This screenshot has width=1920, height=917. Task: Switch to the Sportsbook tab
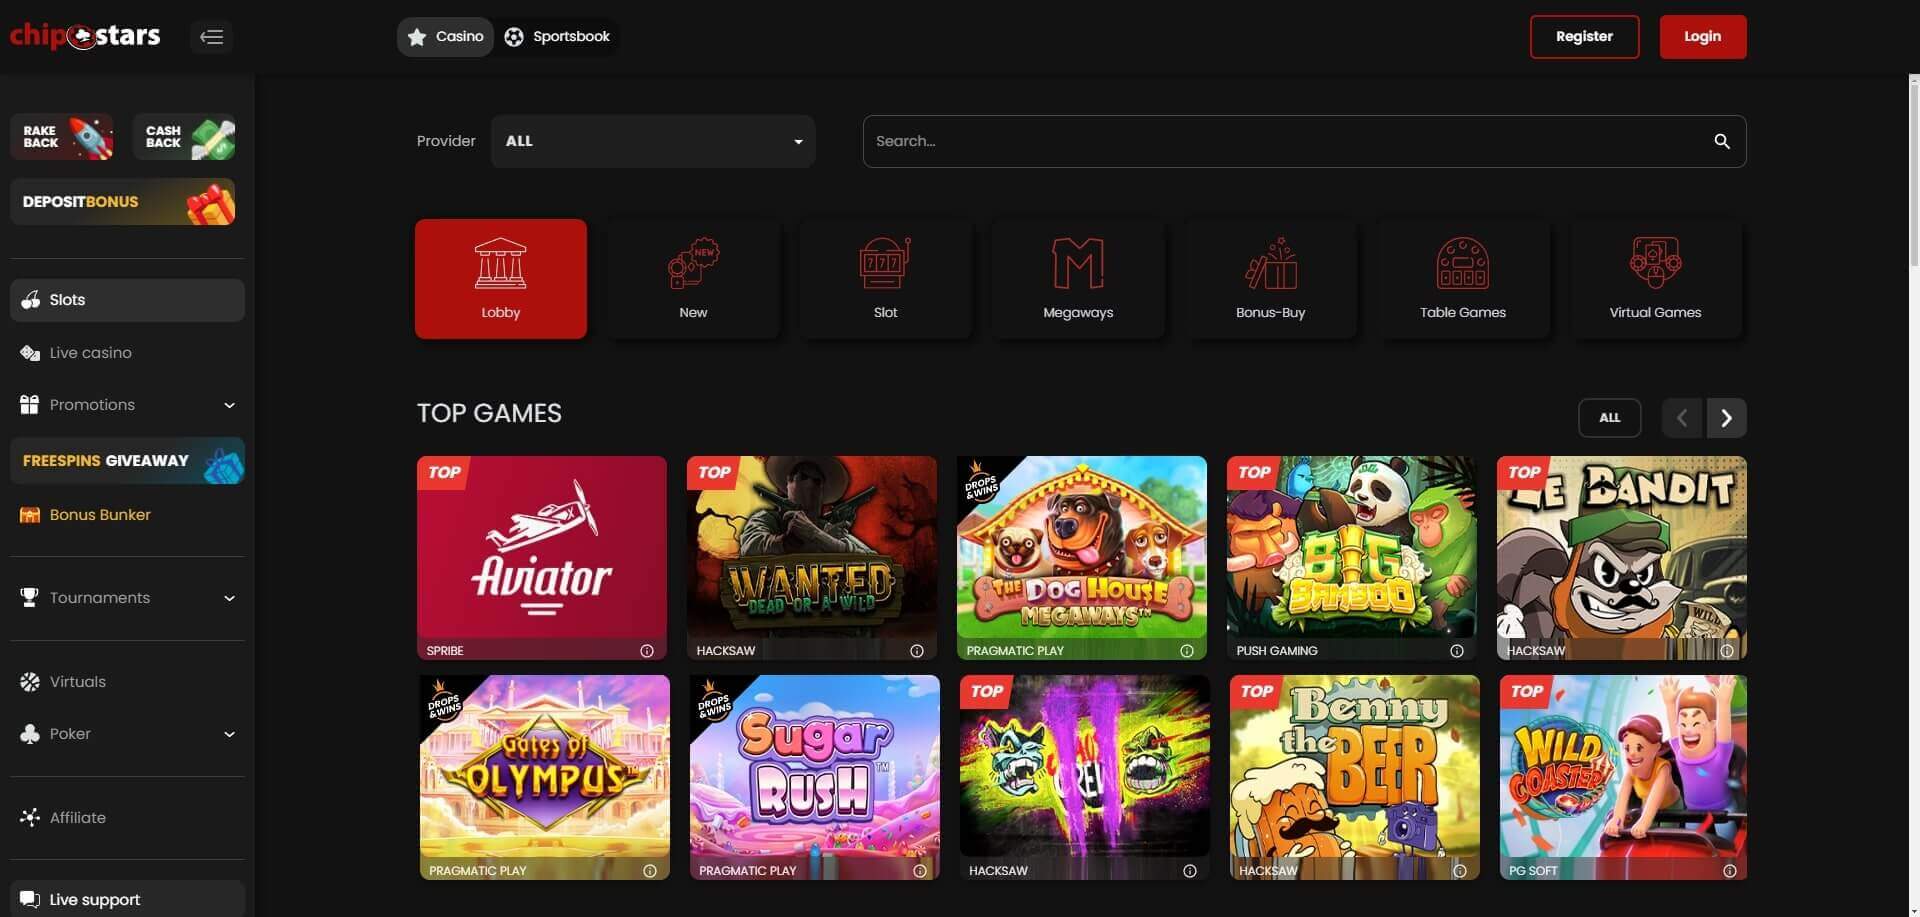coord(558,36)
